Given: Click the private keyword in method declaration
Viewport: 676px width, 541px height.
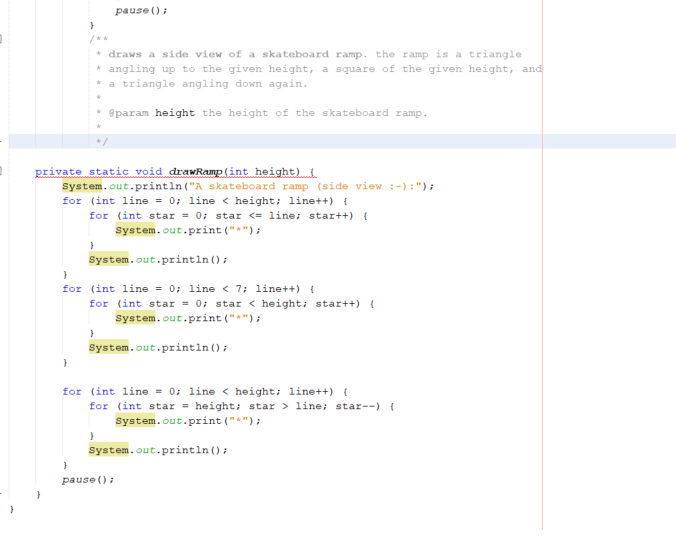Looking at the screenshot, I should tap(58, 172).
